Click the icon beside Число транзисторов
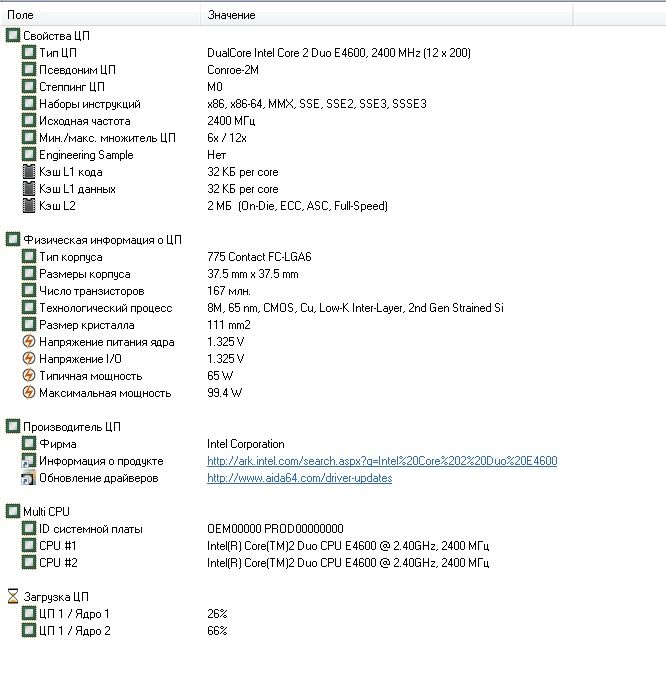The height and width of the screenshot is (679, 666). pyautogui.click(x=29, y=291)
